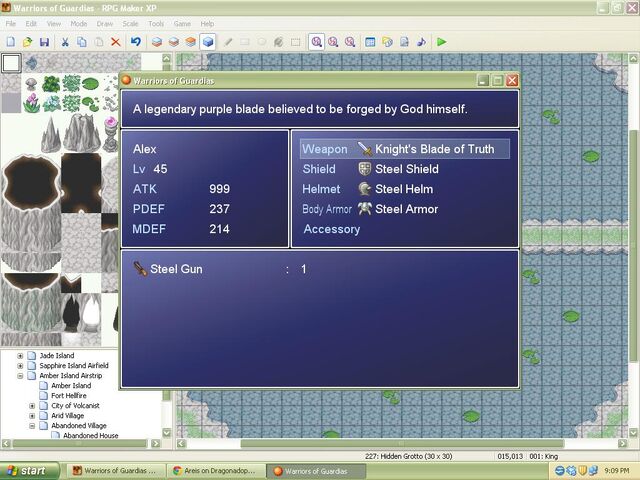Delete selection with the red X icon
This screenshot has width=640, height=480.
coord(116,42)
